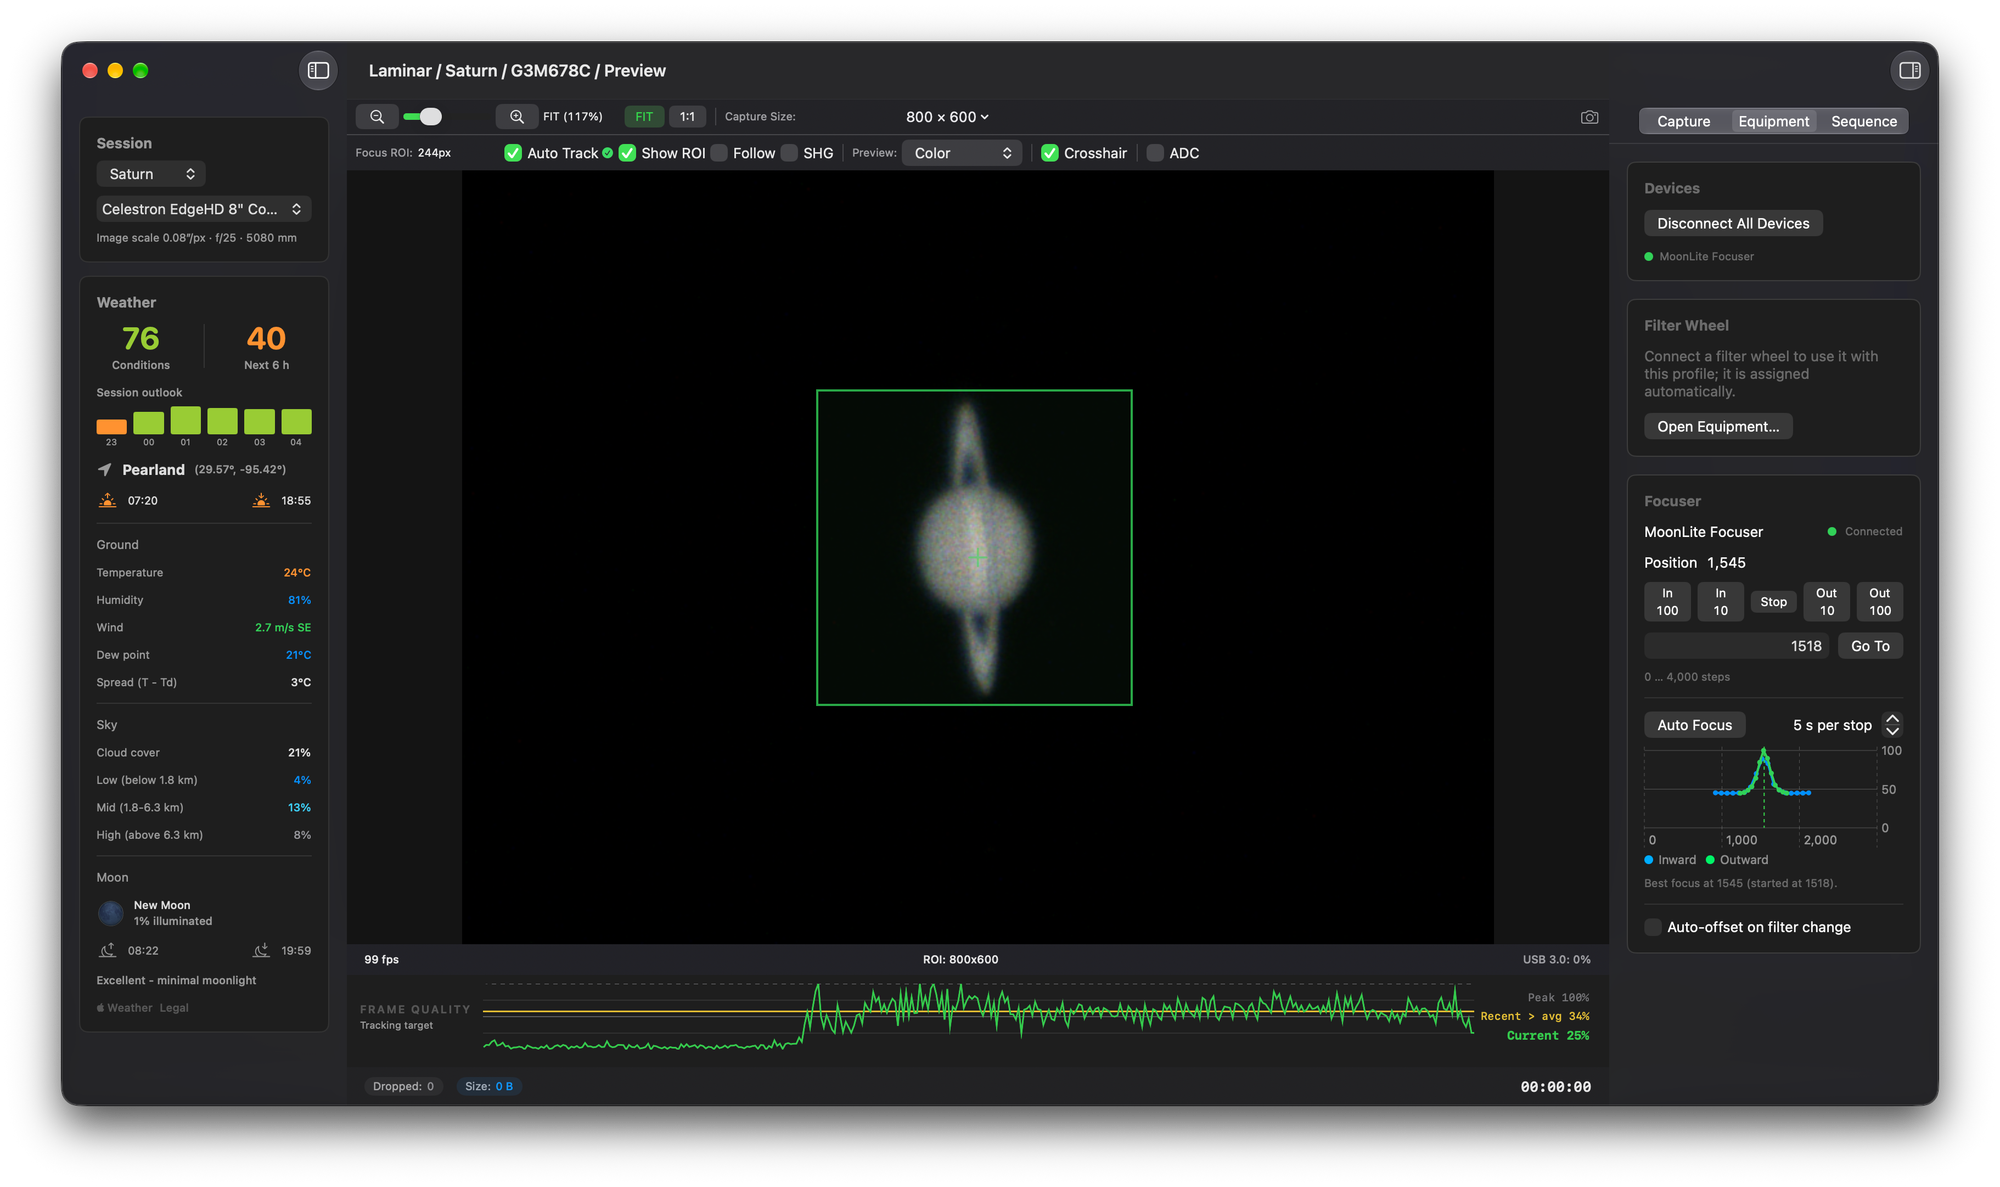Click the focuser Stop button
Screen dimensions: 2000x1187
click(x=1773, y=602)
